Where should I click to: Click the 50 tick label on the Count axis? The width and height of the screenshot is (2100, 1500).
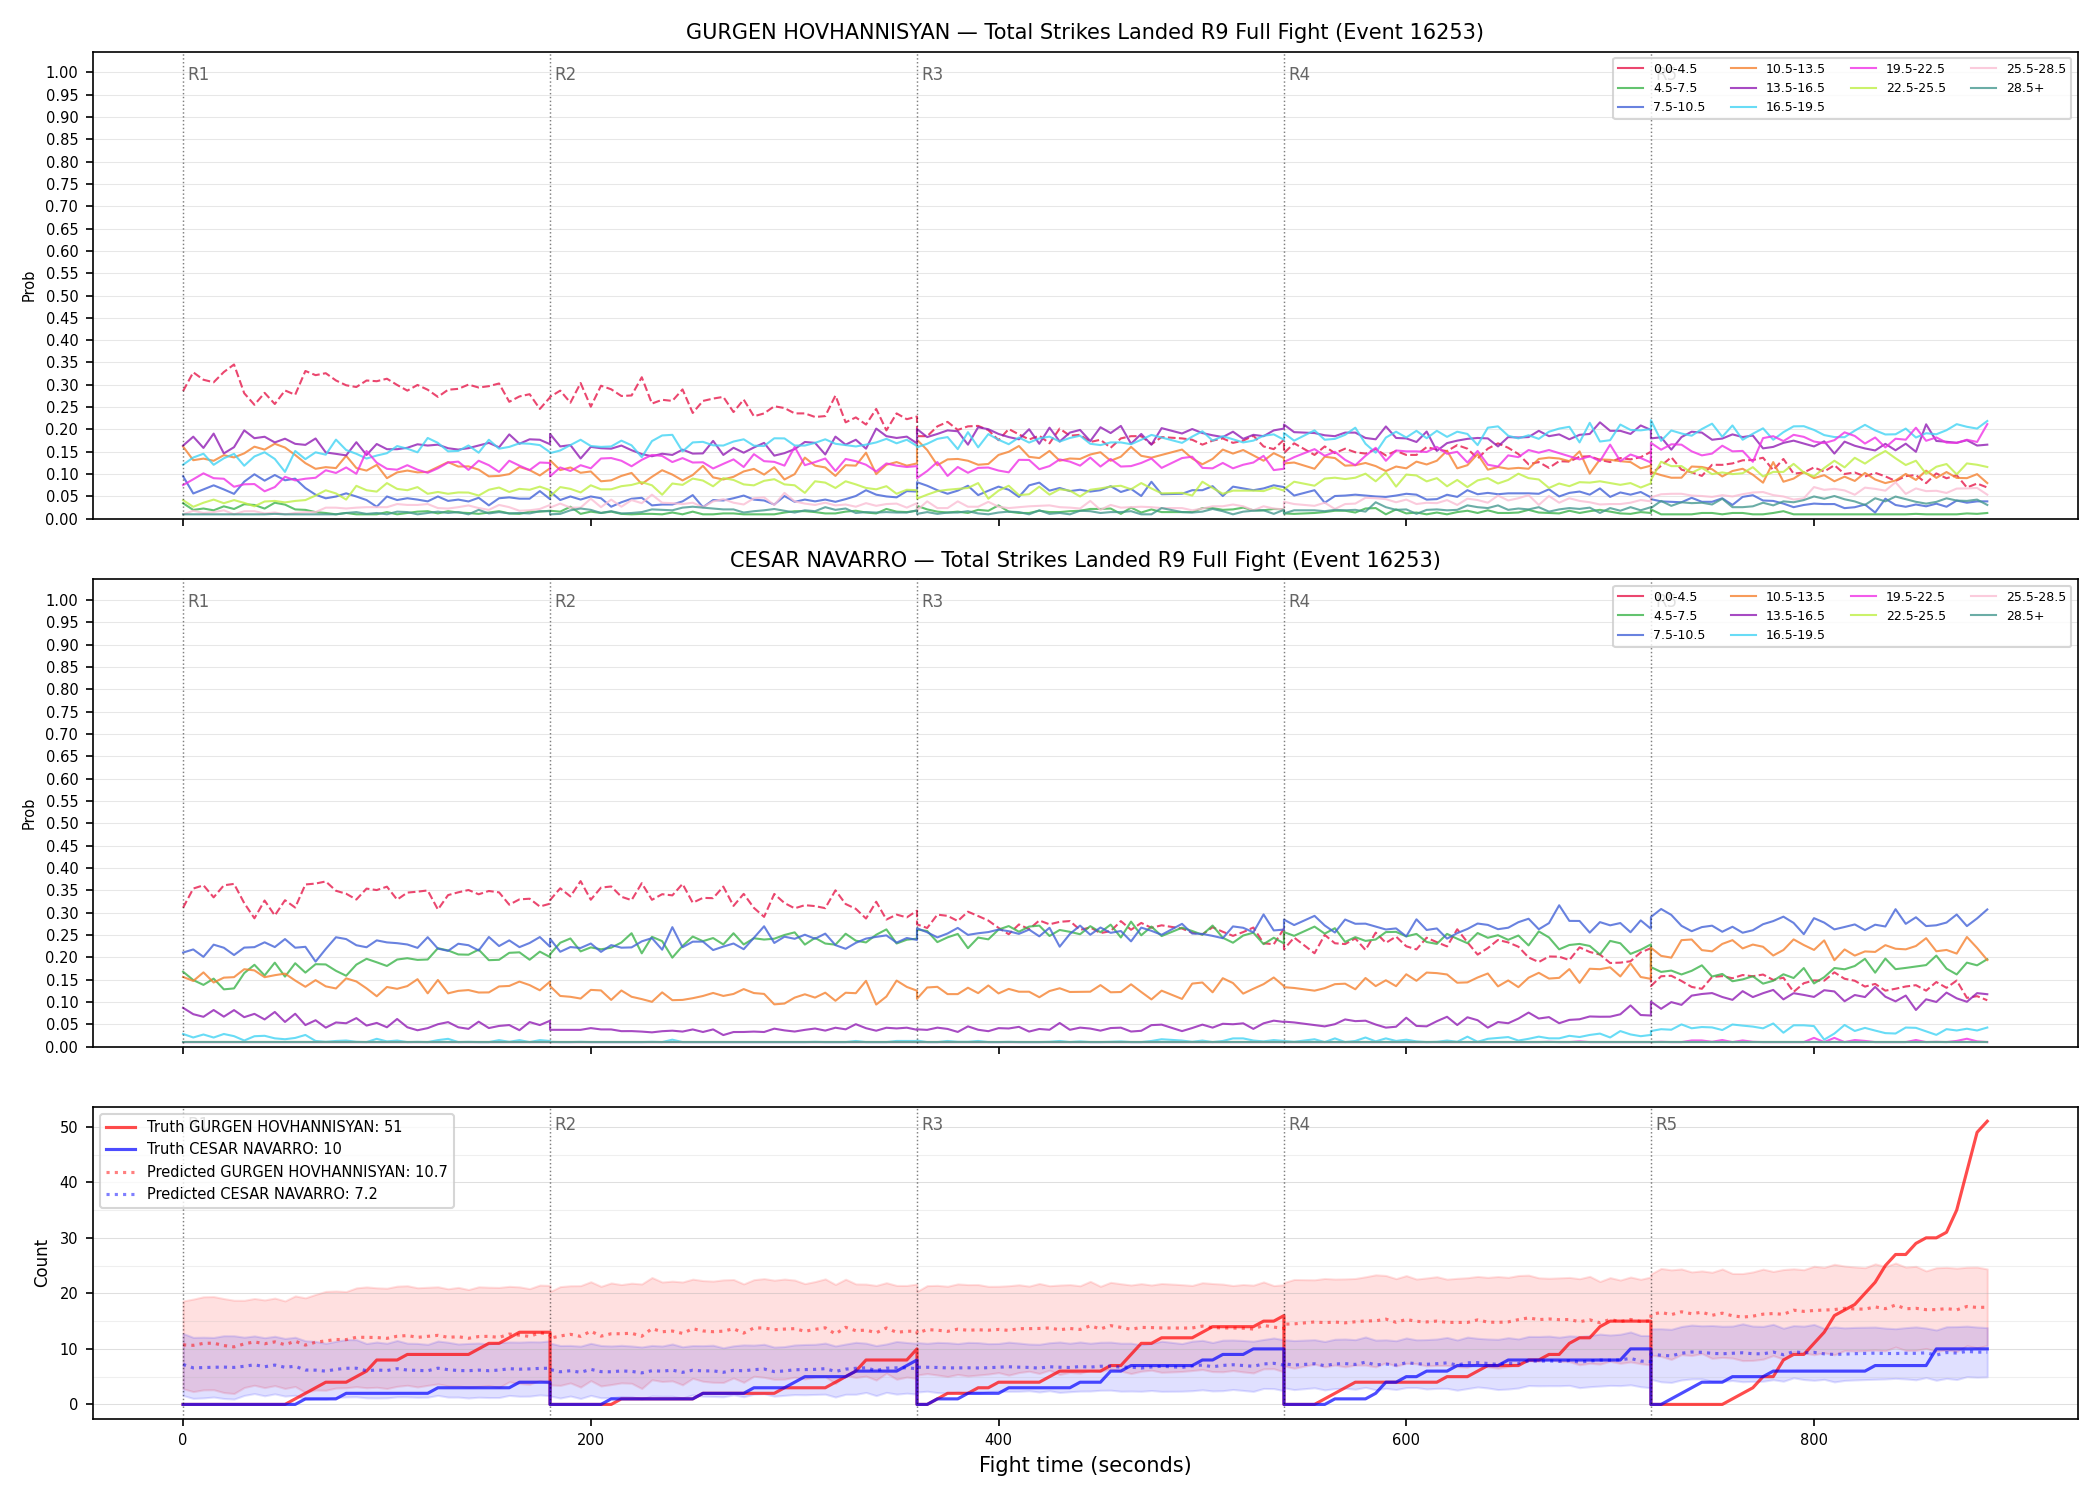pyautogui.click(x=69, y=1127)
